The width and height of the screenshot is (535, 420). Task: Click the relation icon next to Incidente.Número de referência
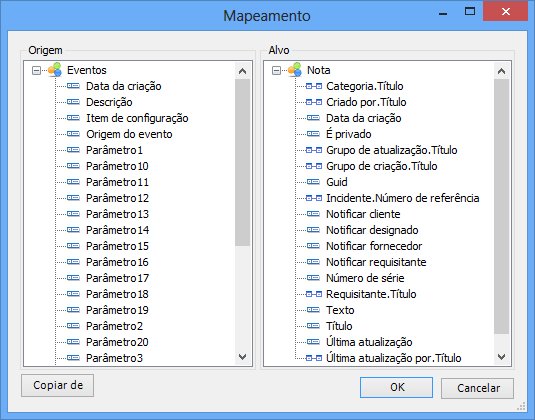pos(314,198)
